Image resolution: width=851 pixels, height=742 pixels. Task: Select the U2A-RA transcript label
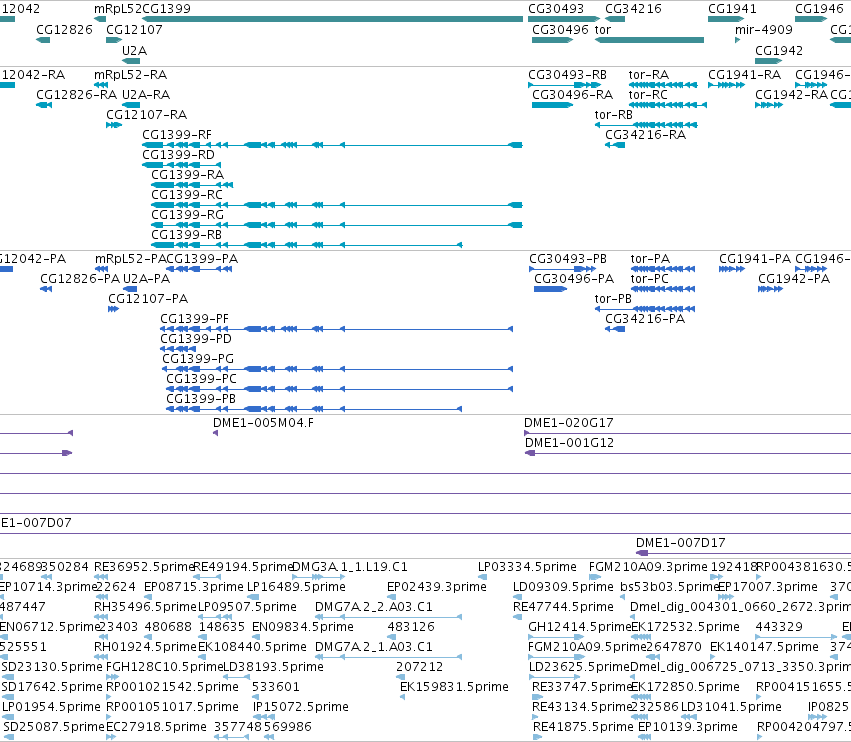tap(146, 95)
